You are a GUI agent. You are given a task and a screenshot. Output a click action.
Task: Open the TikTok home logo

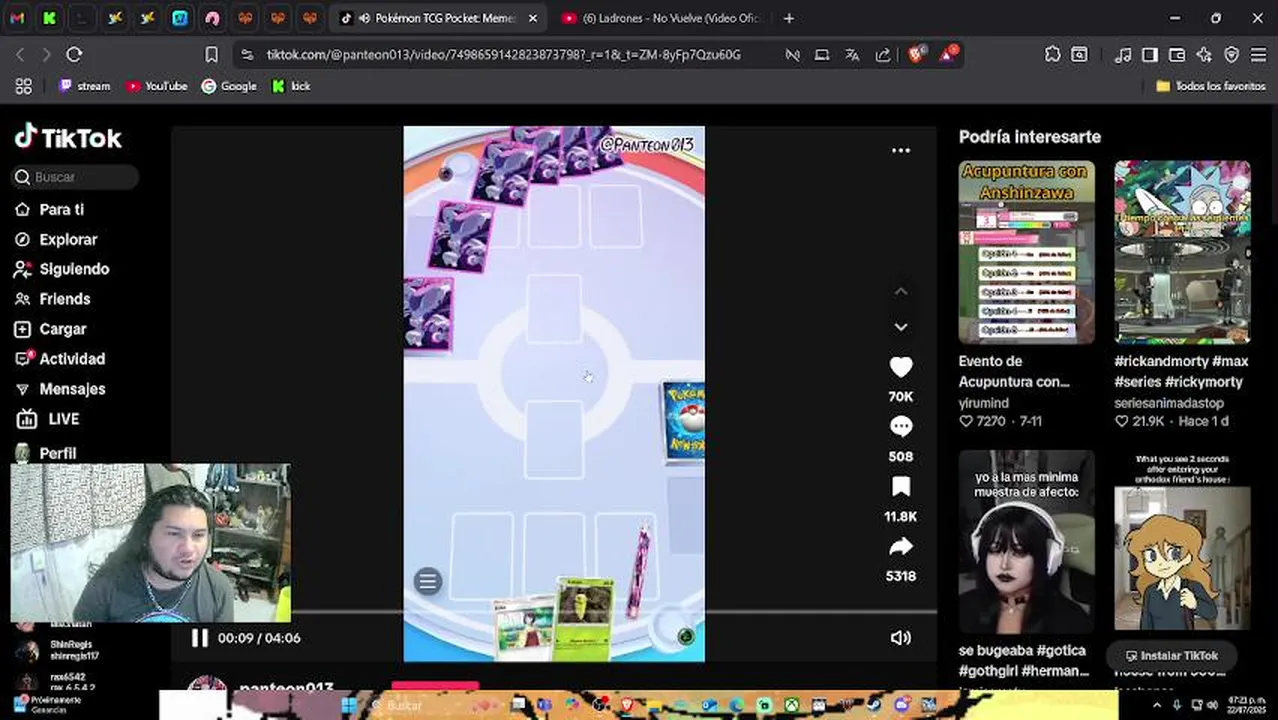point(68,138)
